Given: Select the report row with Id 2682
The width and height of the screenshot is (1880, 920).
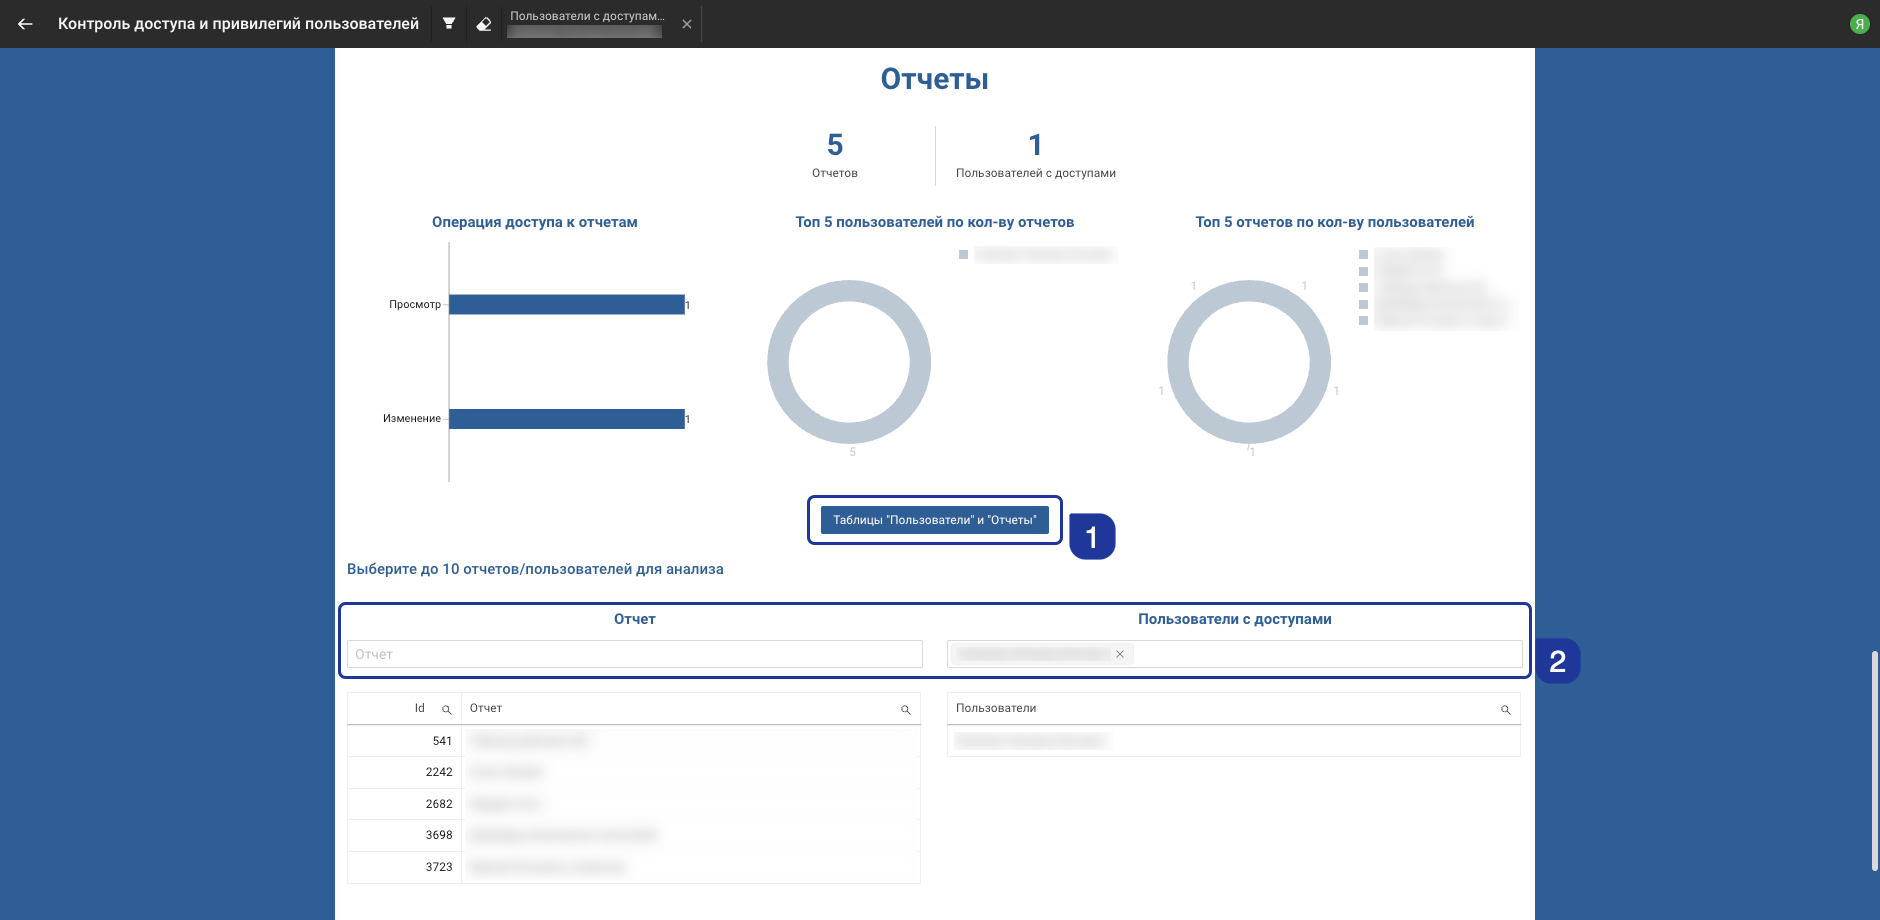Looking at the screenshot, I should pos(633,804).
